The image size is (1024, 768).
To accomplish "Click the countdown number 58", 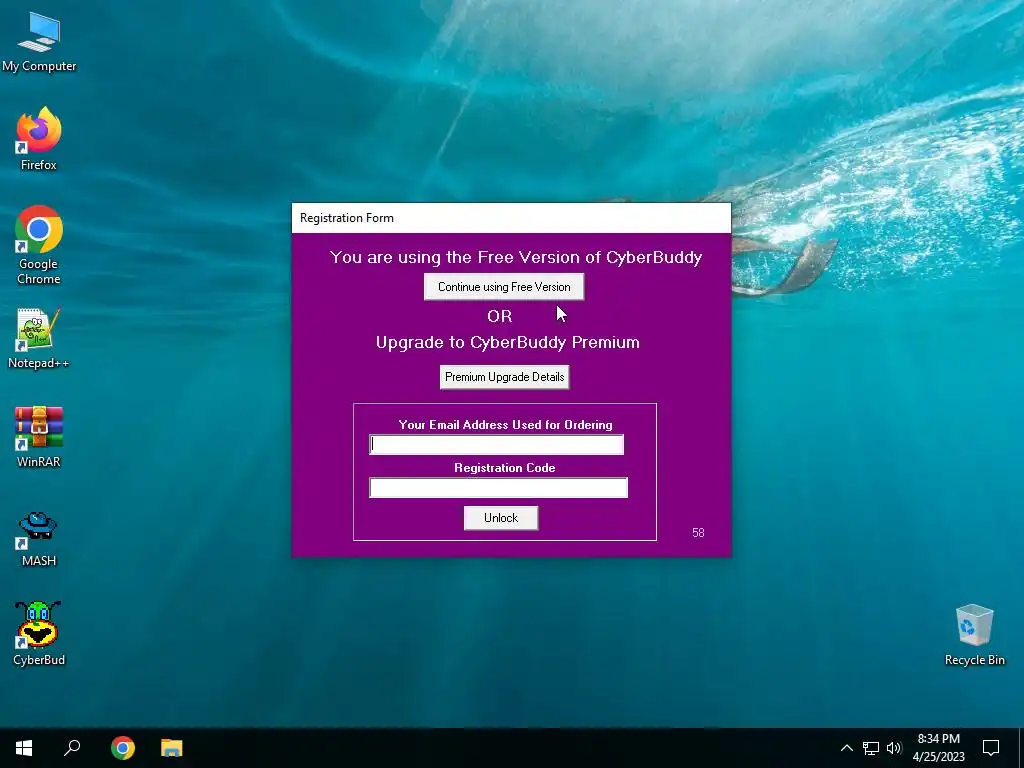I will coord(698,533).
